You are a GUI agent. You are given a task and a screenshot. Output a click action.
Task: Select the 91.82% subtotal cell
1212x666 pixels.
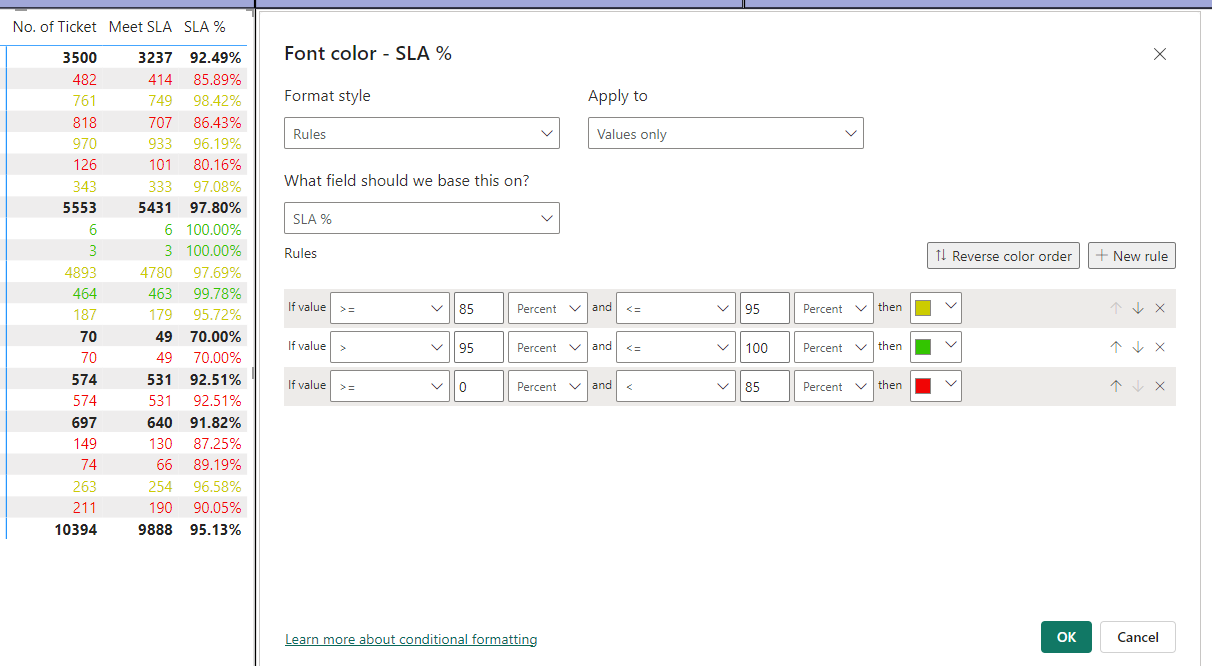click(x=215, y=422)
